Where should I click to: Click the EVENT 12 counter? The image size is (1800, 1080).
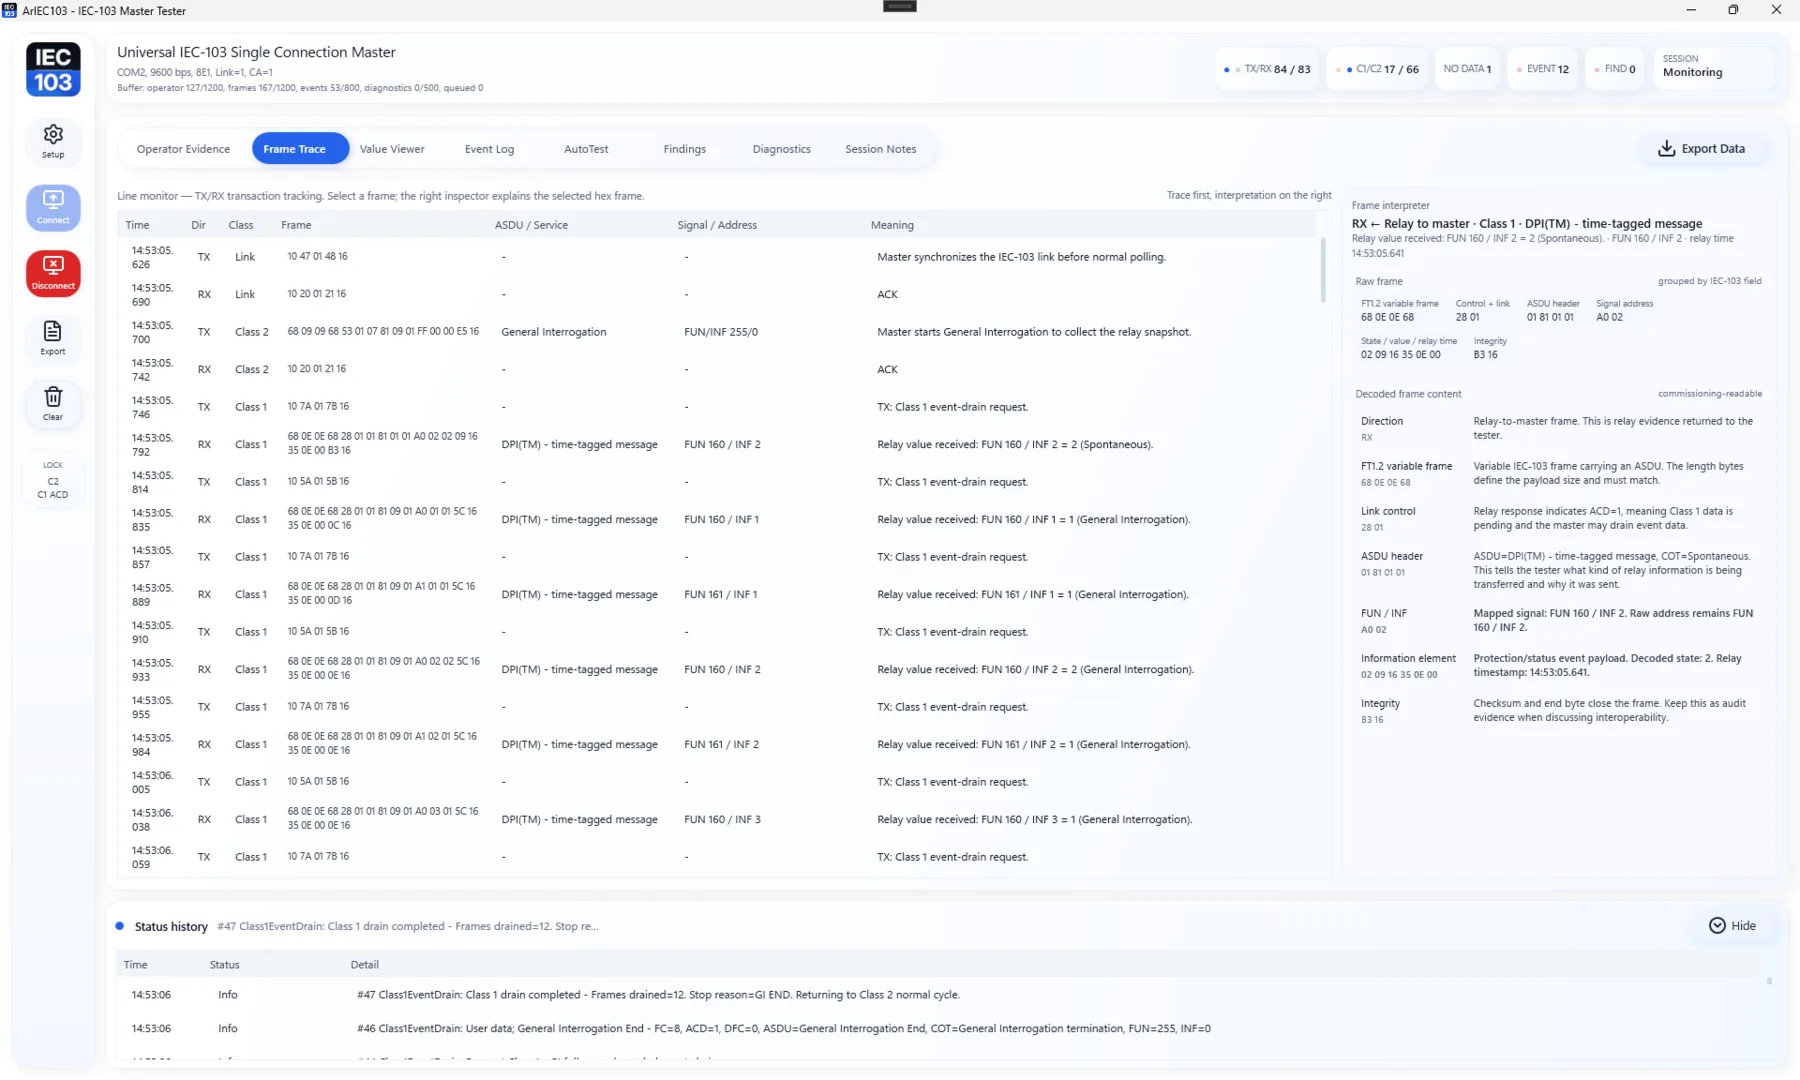(x=1542, y=69)
